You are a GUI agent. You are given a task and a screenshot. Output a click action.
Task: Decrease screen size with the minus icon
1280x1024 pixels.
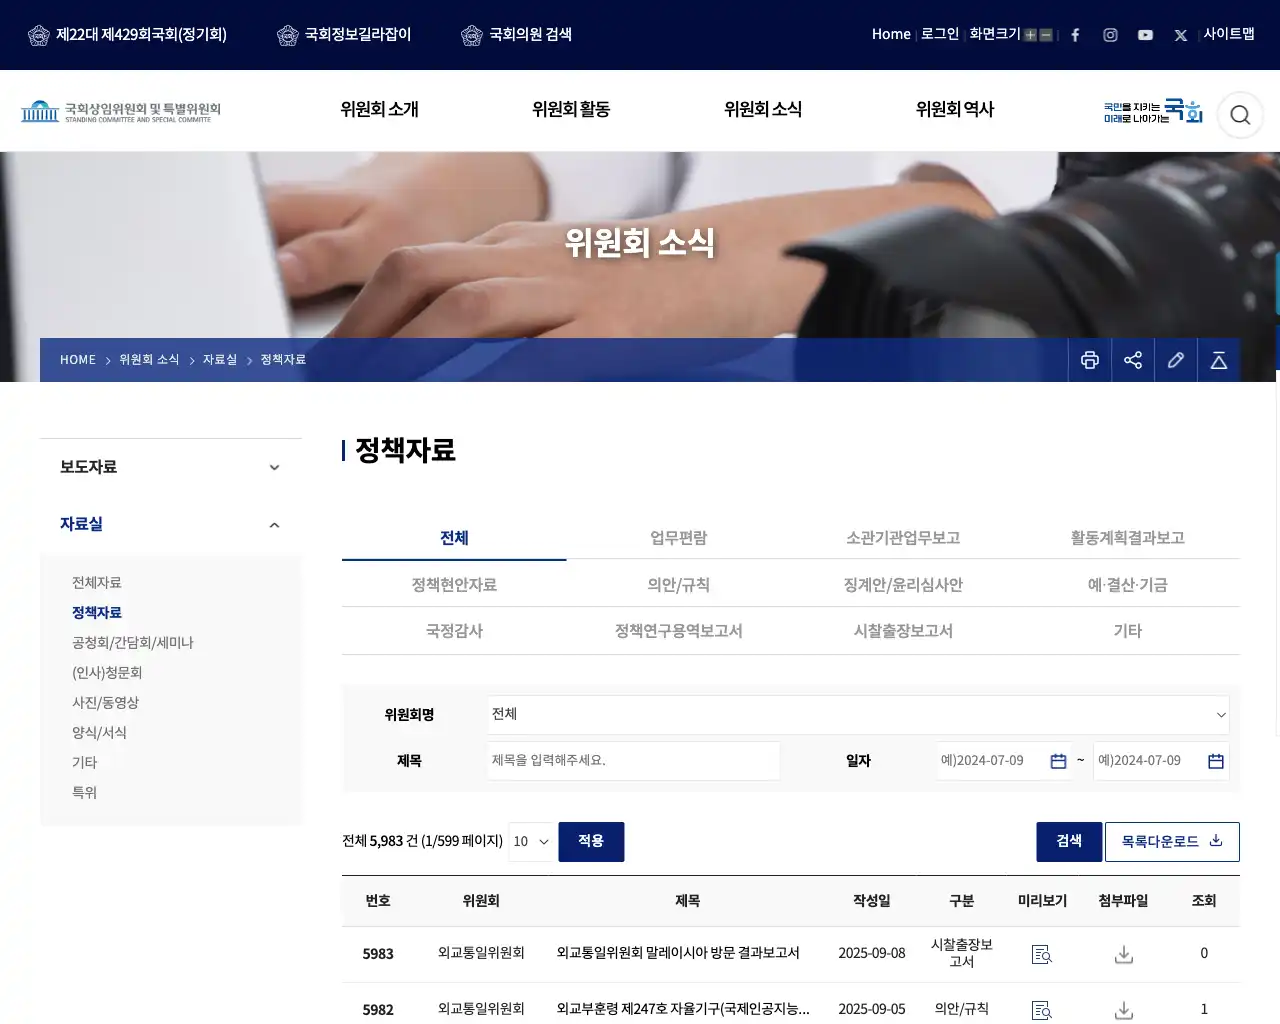1046,35
